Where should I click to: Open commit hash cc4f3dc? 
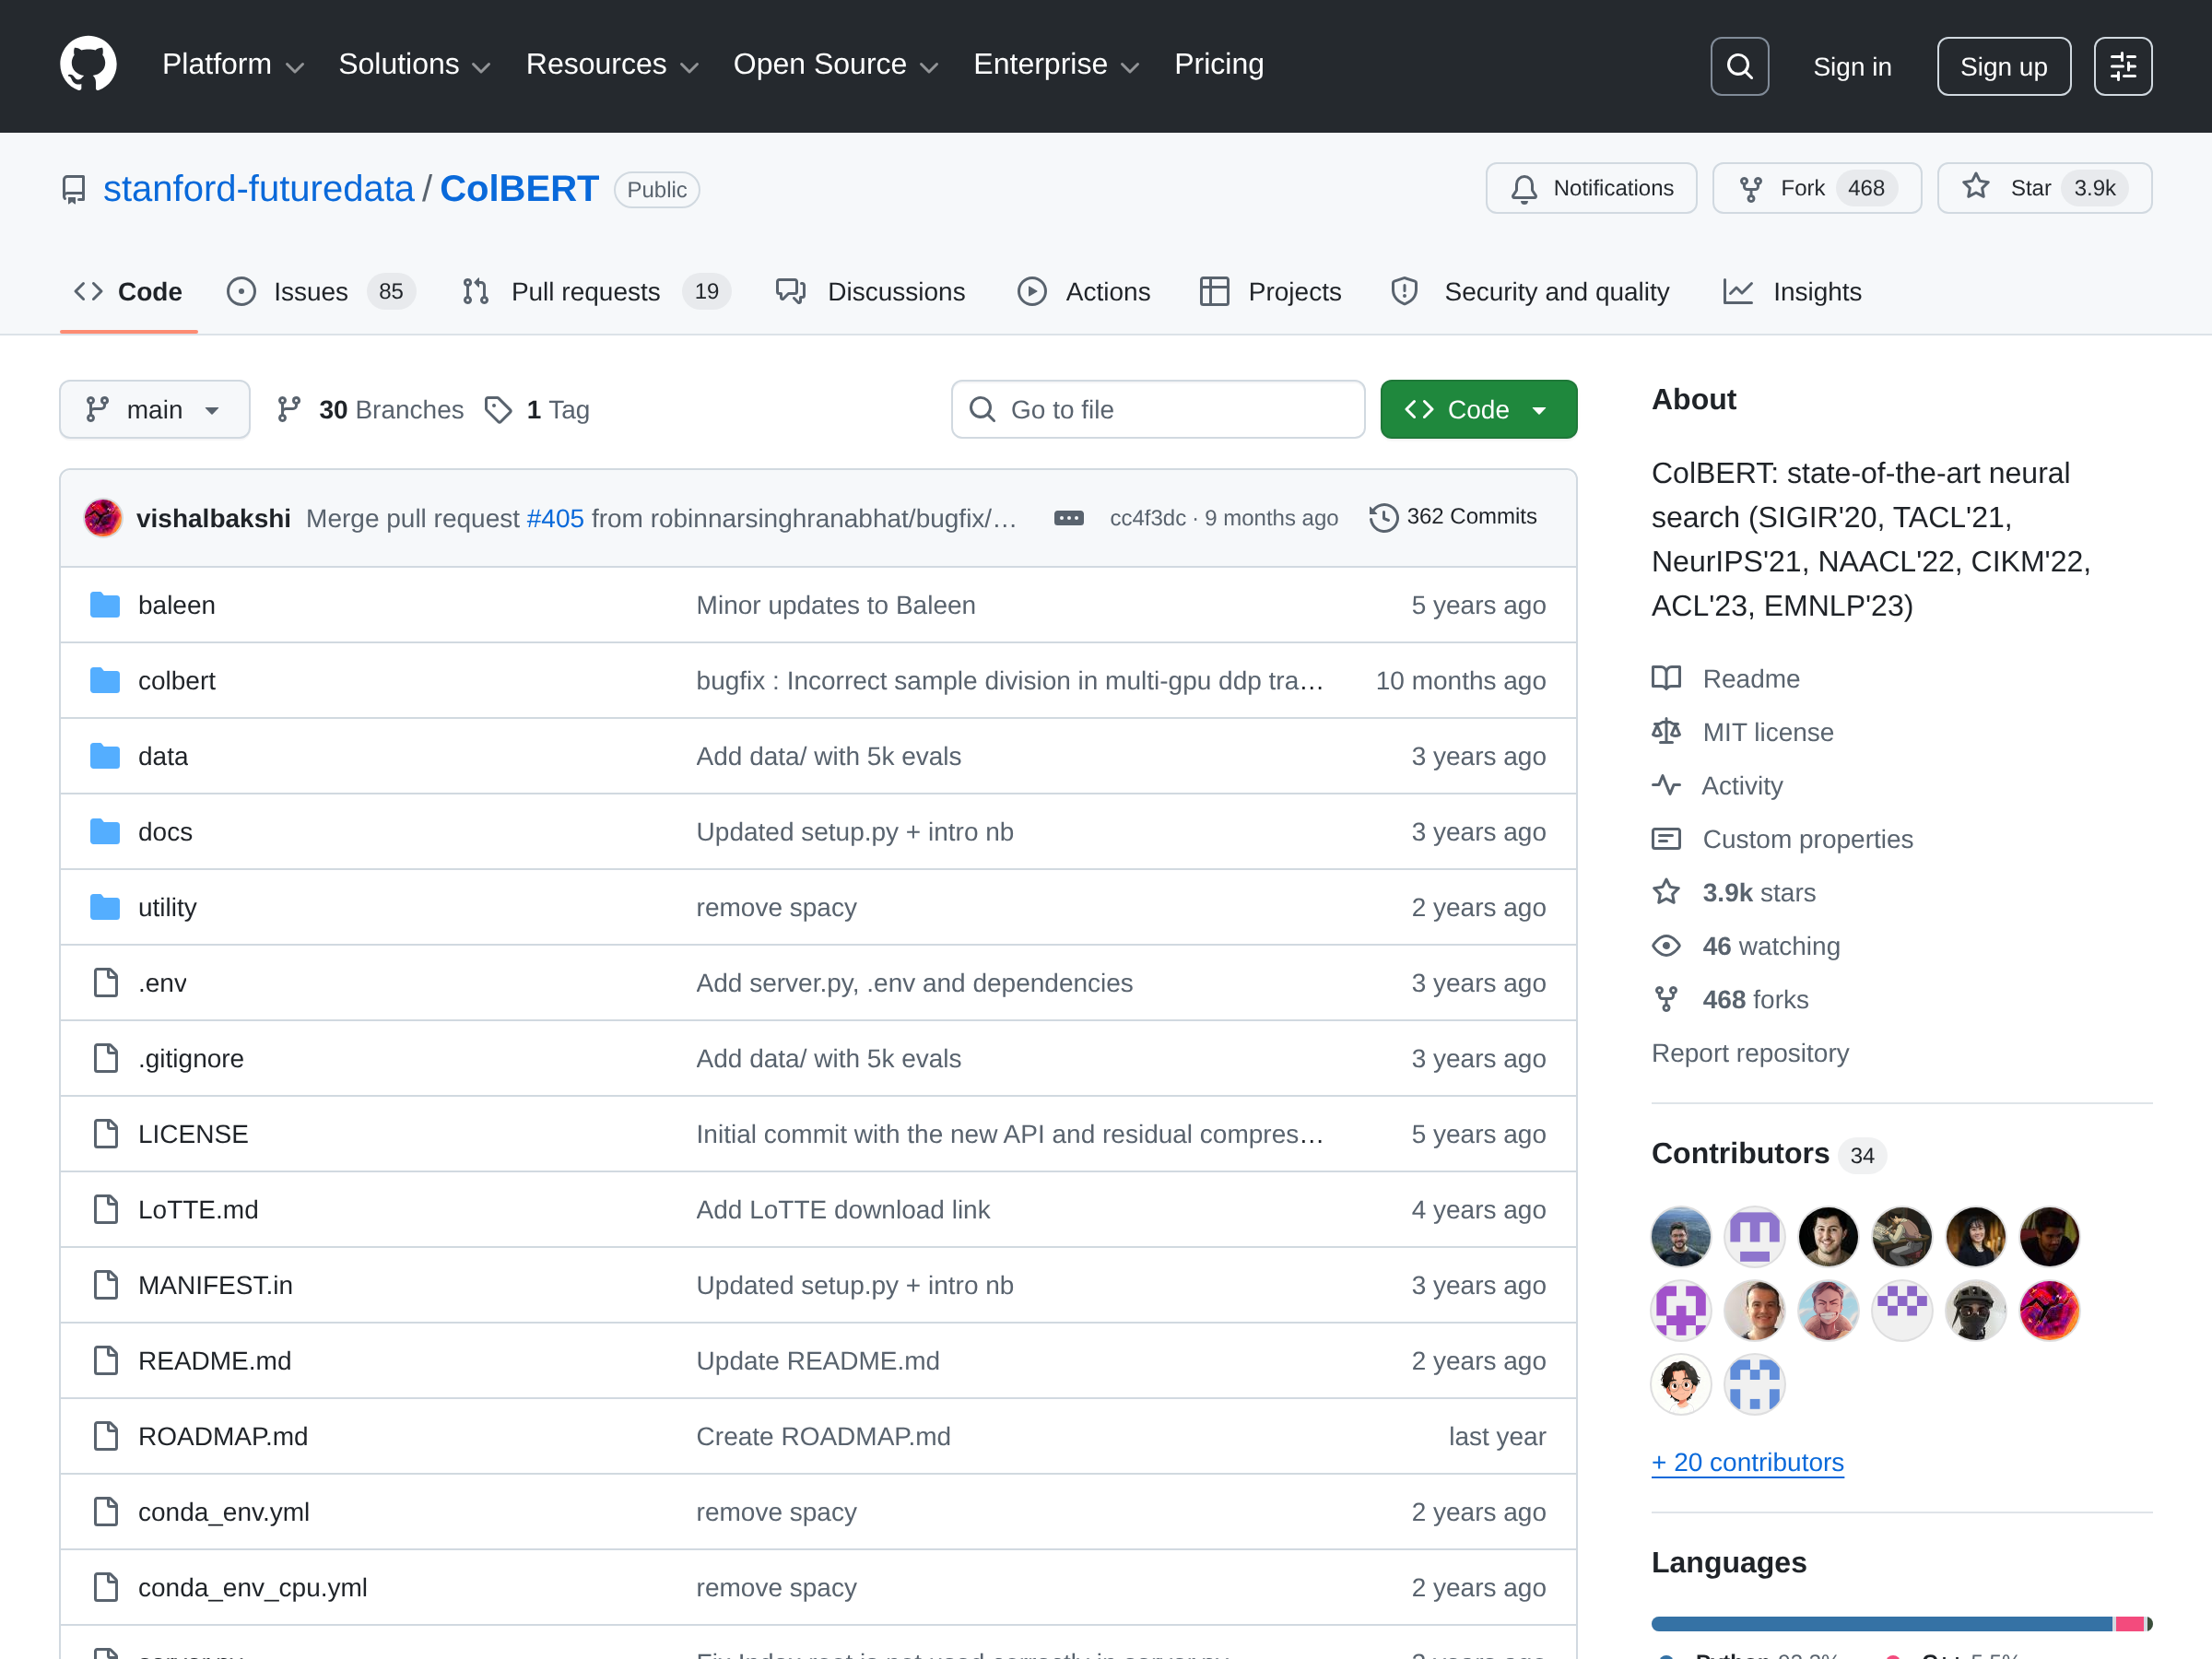click(1147, 518)
